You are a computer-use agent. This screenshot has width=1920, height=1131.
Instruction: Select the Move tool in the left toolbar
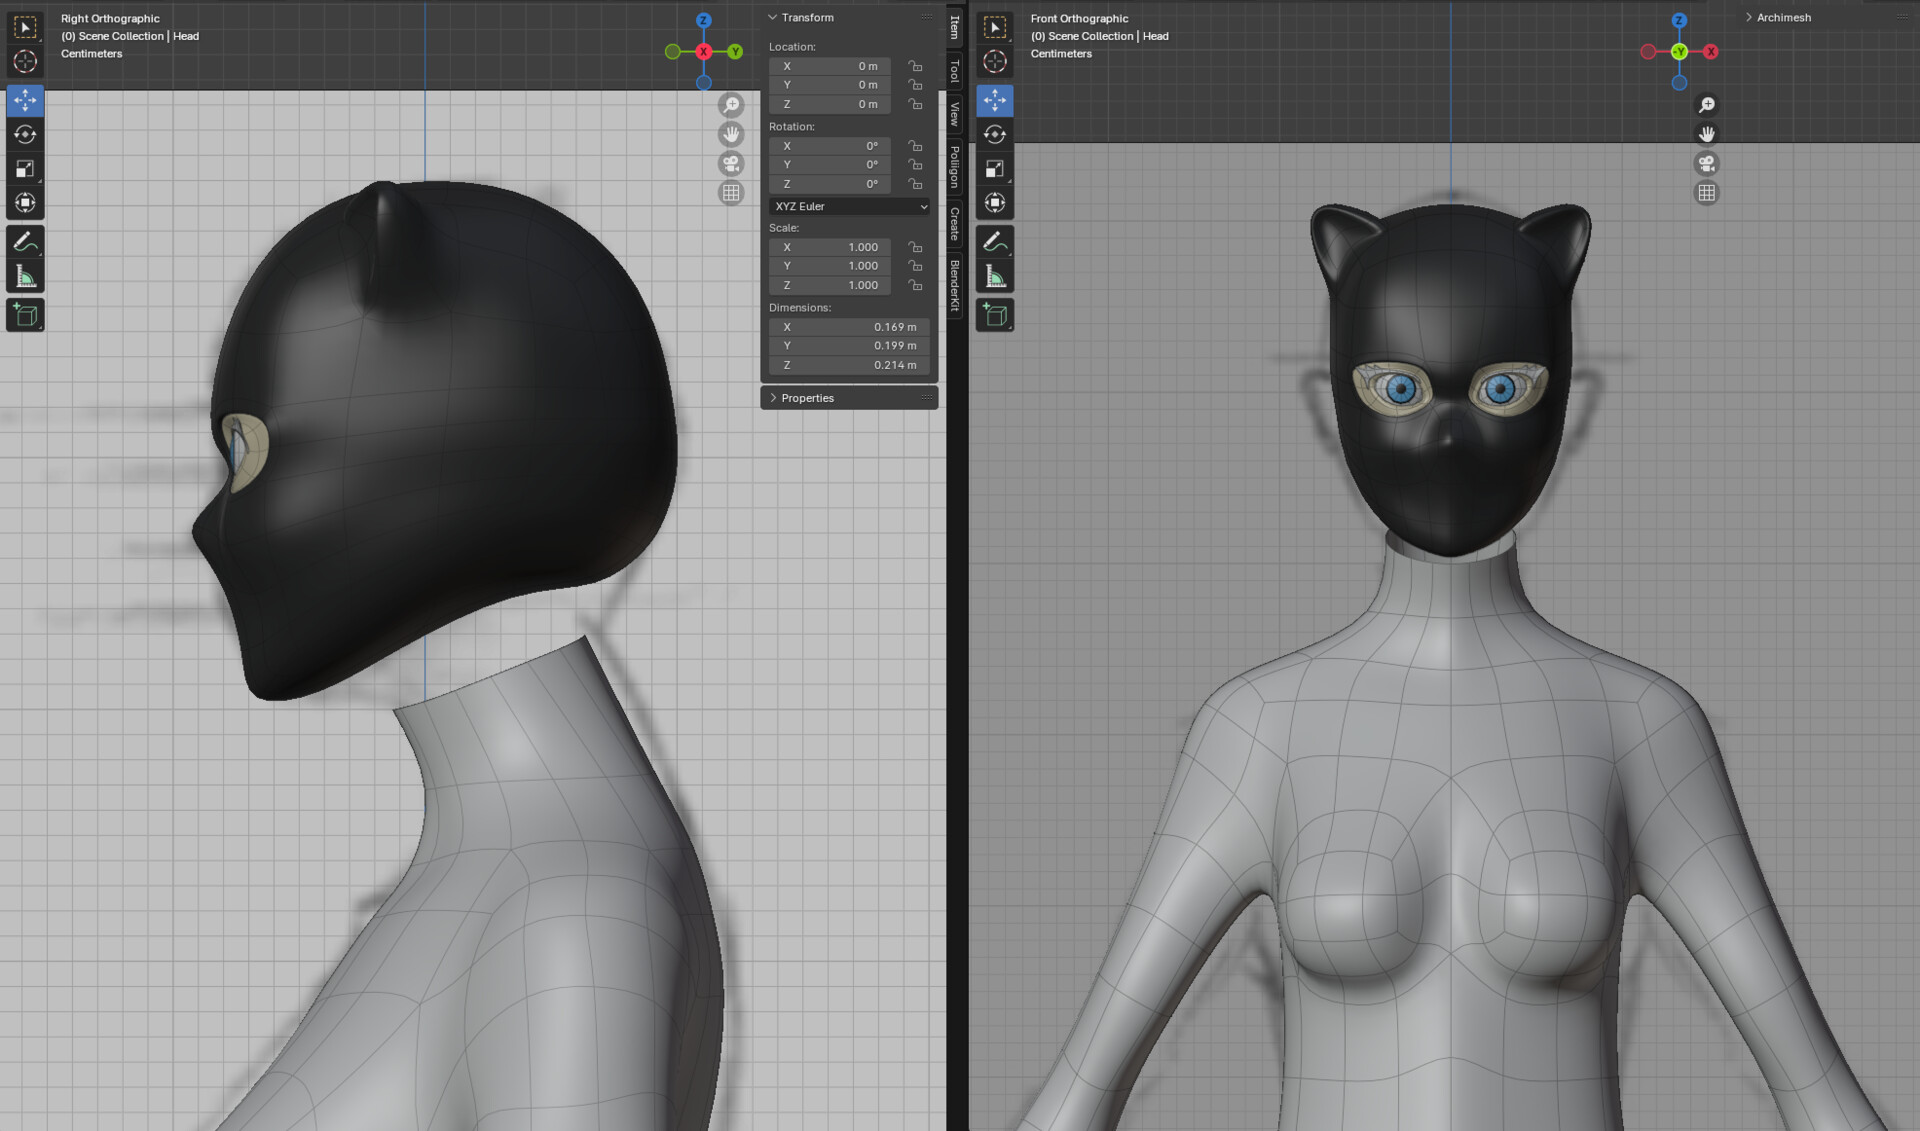coord(25,100)
